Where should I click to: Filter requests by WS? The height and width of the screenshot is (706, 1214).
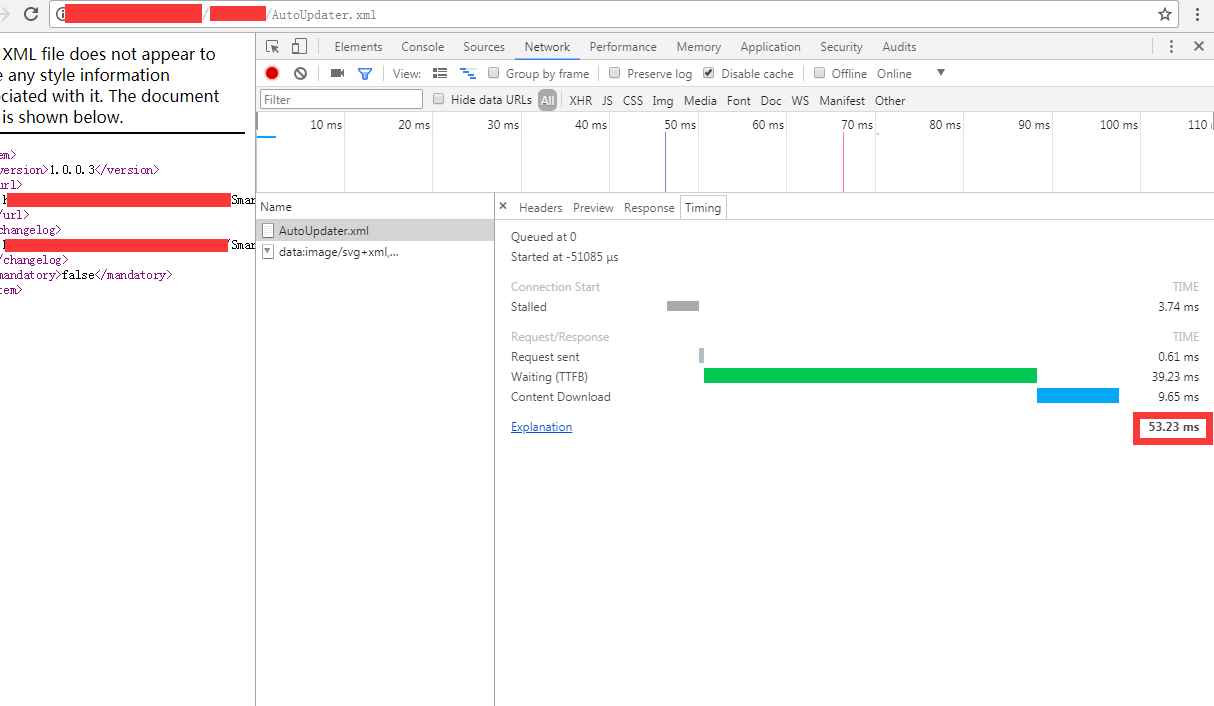click(800, 100)
